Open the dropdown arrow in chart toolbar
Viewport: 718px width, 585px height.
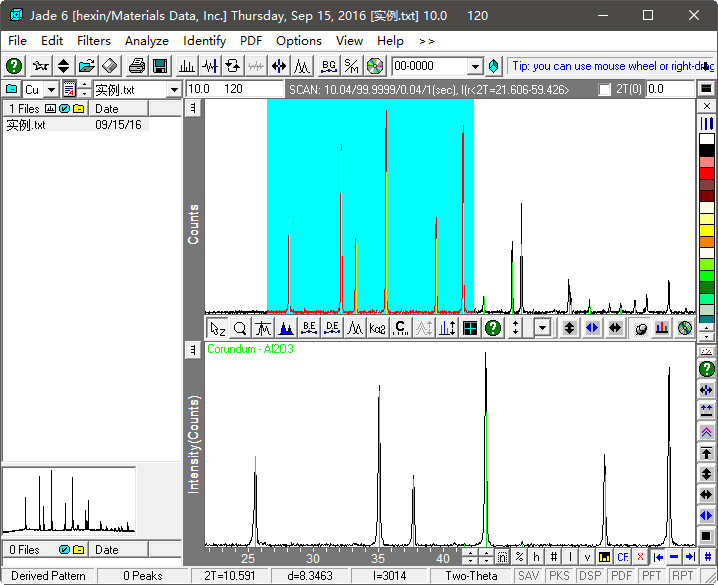542,328
